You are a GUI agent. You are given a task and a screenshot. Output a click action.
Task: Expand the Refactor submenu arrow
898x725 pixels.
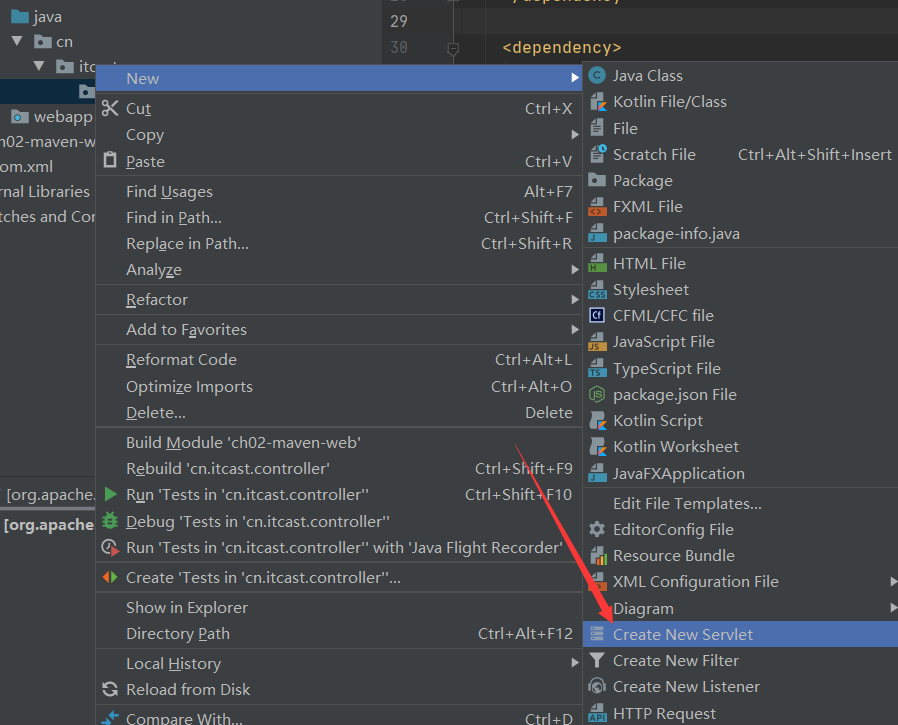click(574, 300)
